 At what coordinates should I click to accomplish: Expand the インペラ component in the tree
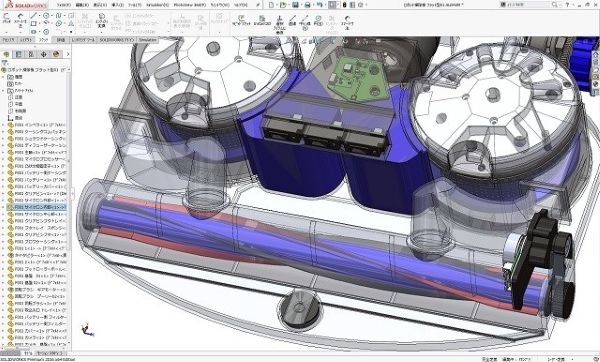(x=3, y=125)
